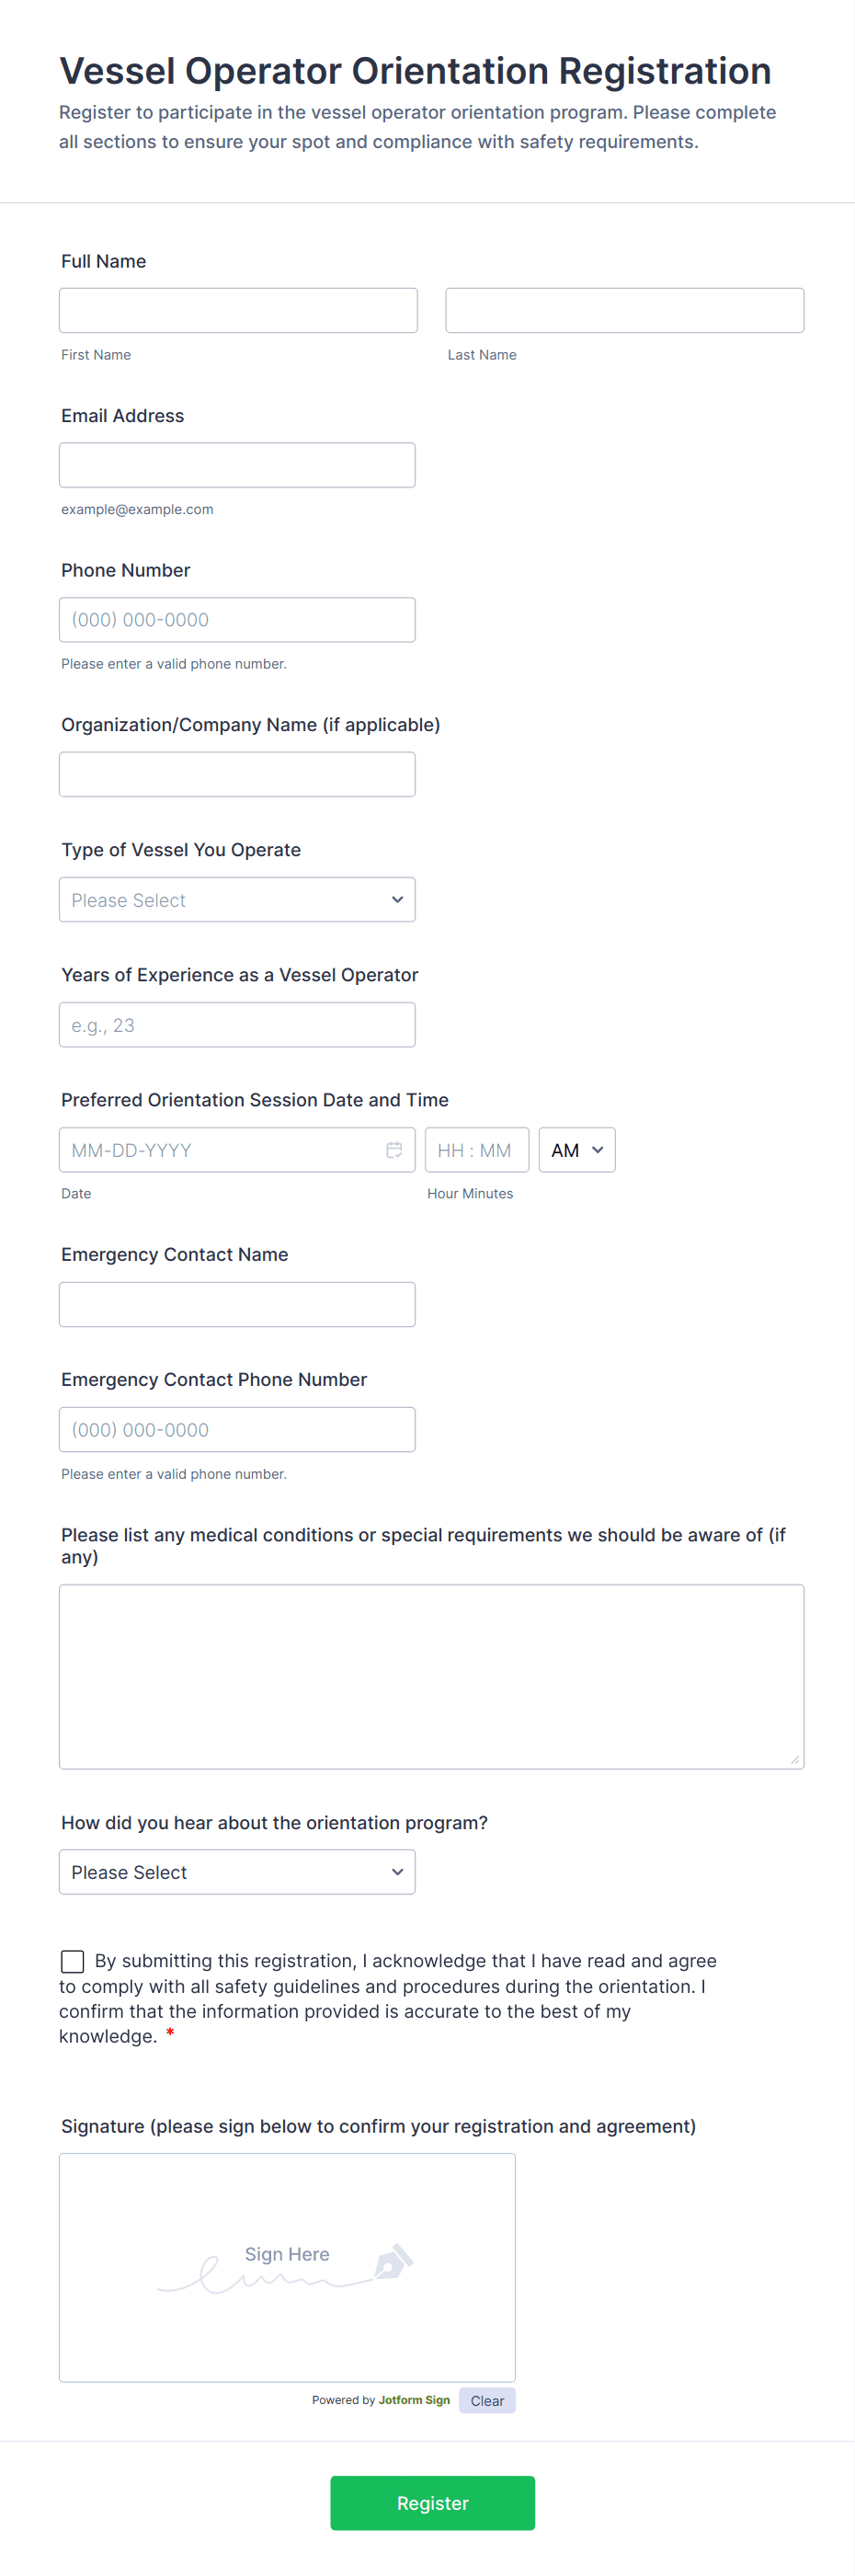Expand the AM/PM time selector
This screenshot has height=2576, width=855.
[576, 1150]
